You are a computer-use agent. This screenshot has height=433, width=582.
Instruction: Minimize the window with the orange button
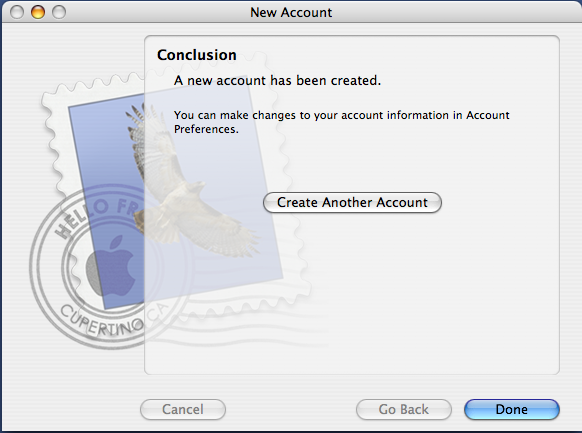coord(38,12)
